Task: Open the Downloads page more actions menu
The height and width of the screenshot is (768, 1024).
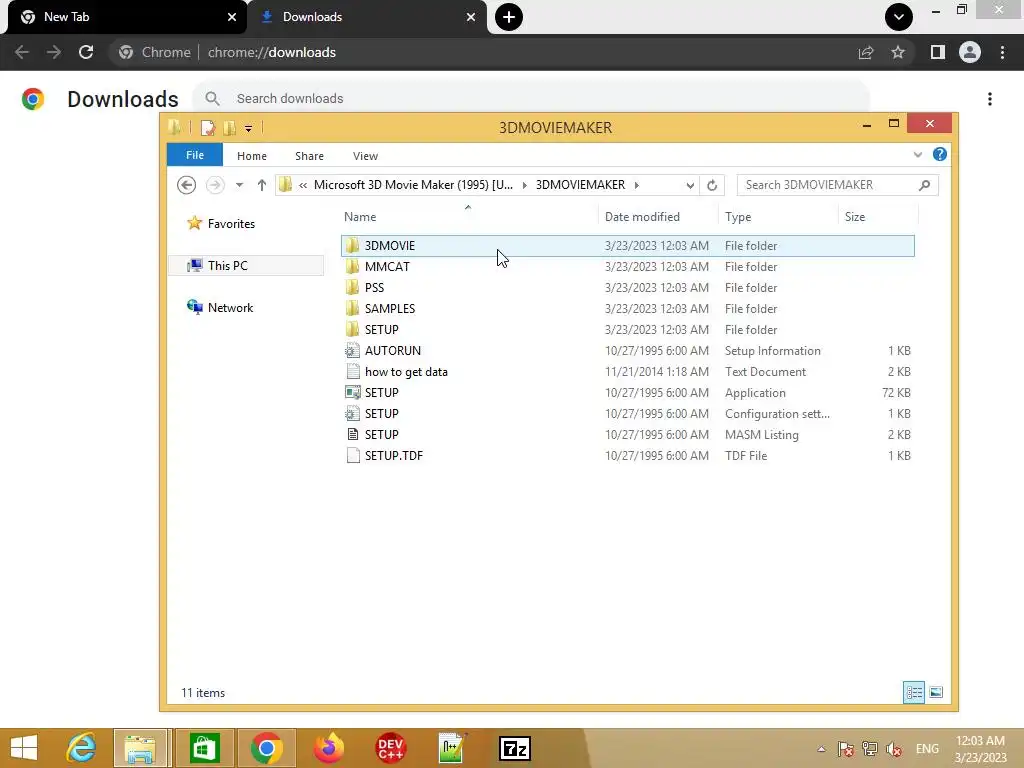Action: coord(990,99)
